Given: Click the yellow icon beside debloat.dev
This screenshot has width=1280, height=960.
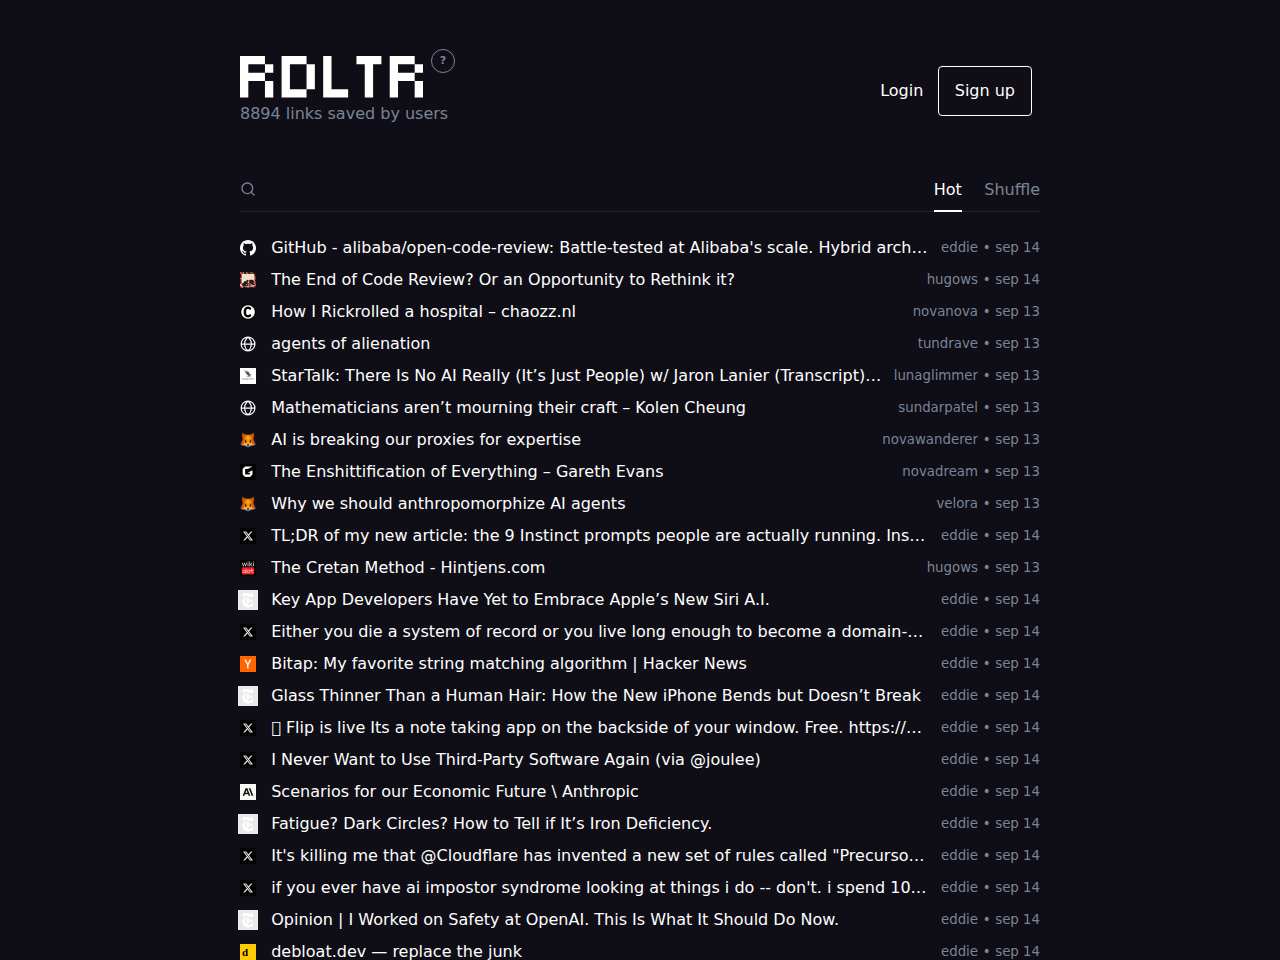Looking at the screenshot, I should 248,951.
